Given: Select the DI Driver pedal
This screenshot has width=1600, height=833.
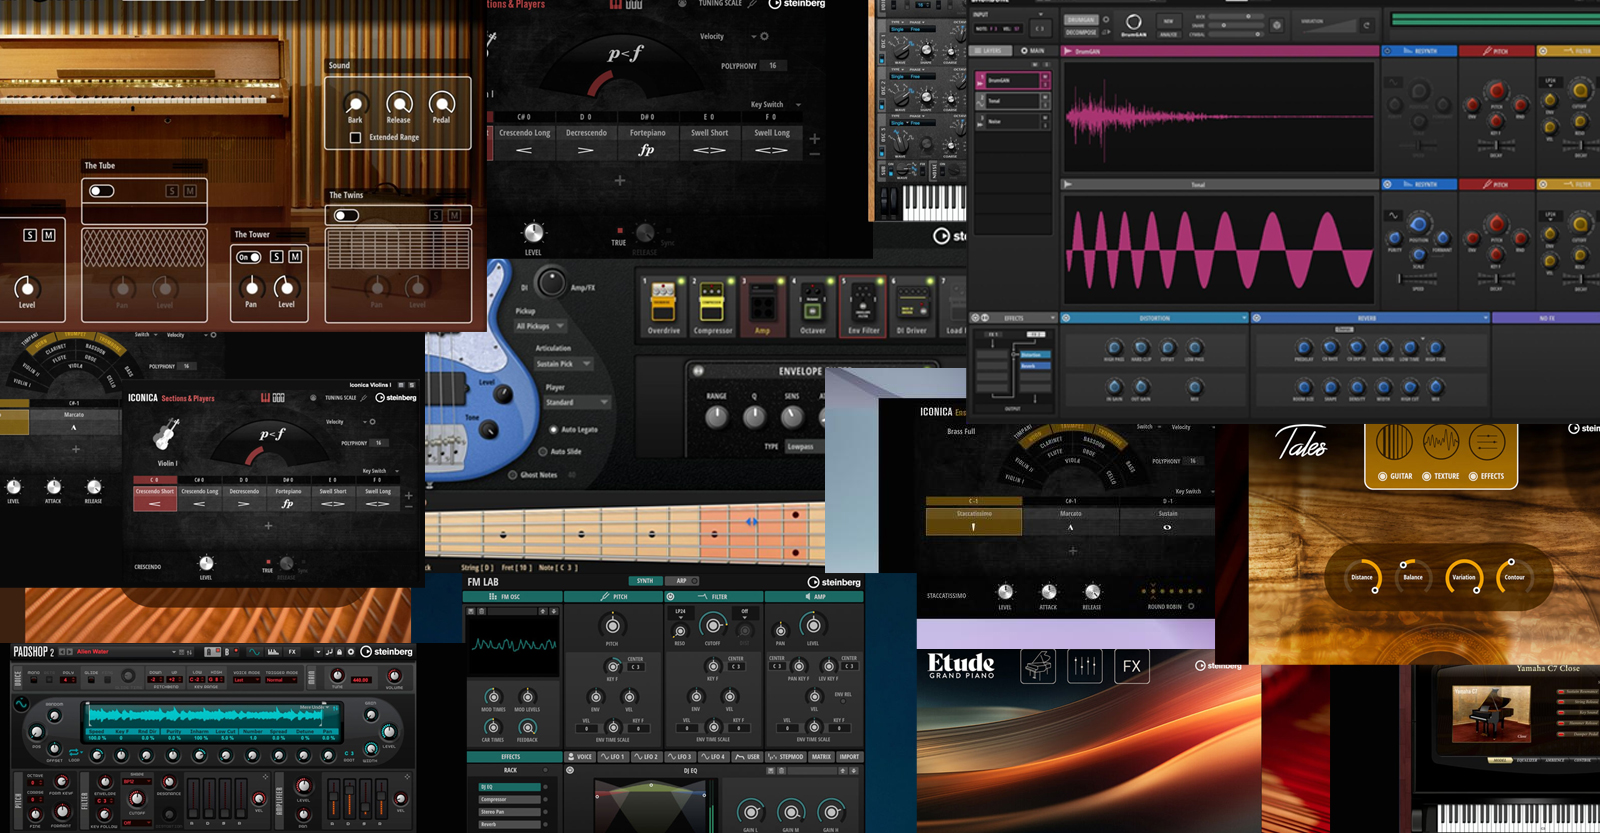Looking at the screenshot, I should coord(912,306).
